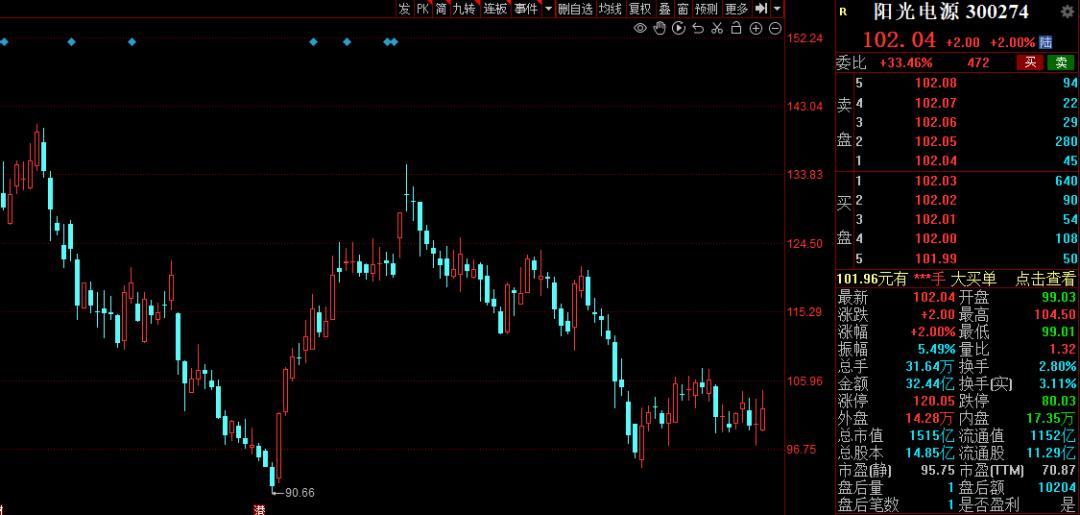Select sell level 2 price 102.05
Screen dimensions: 1080x515
click(x=935, y=141)
